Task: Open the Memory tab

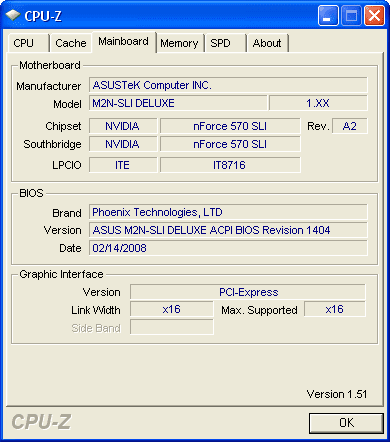Action: tap(179, 43)
